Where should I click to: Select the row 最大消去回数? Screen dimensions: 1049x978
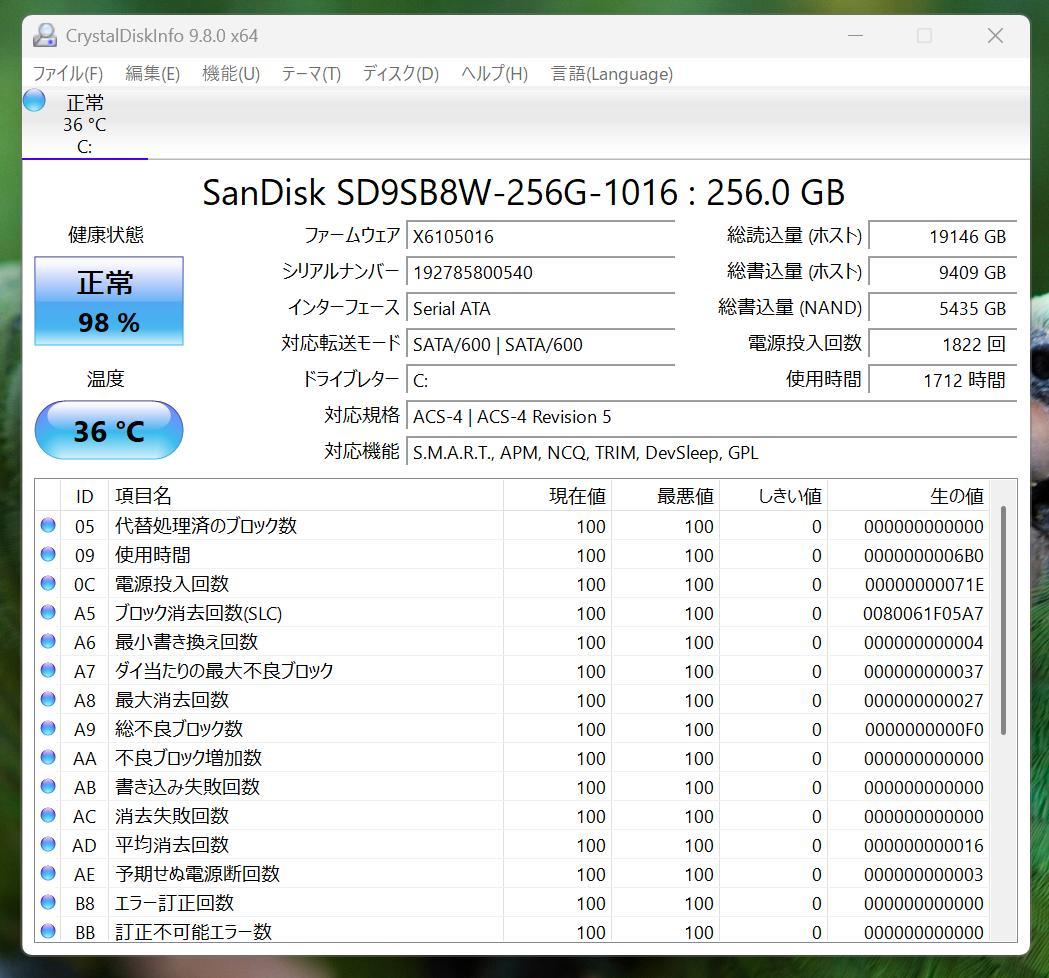[x=512, y=700]
